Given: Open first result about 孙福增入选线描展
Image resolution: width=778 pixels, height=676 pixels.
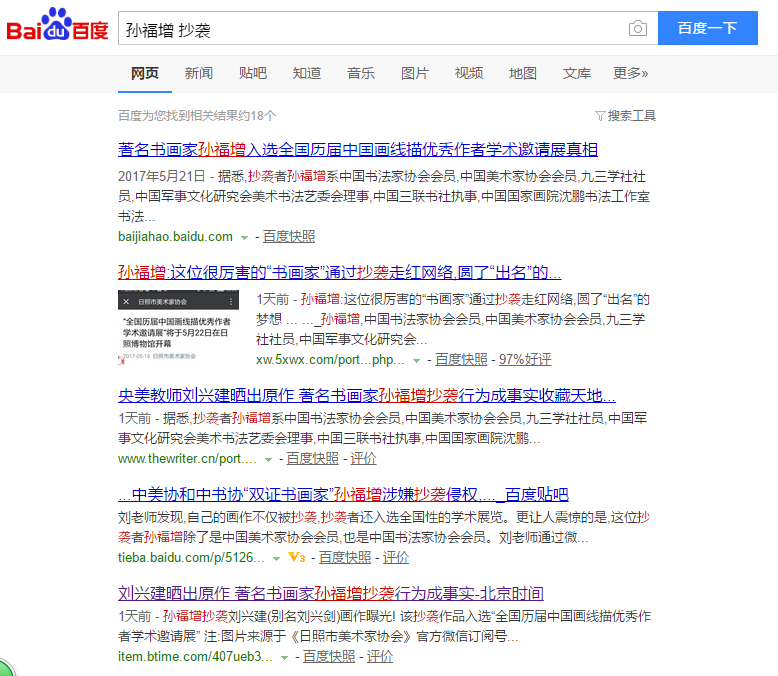Looking at the screenshot, I should click(357, 150).
